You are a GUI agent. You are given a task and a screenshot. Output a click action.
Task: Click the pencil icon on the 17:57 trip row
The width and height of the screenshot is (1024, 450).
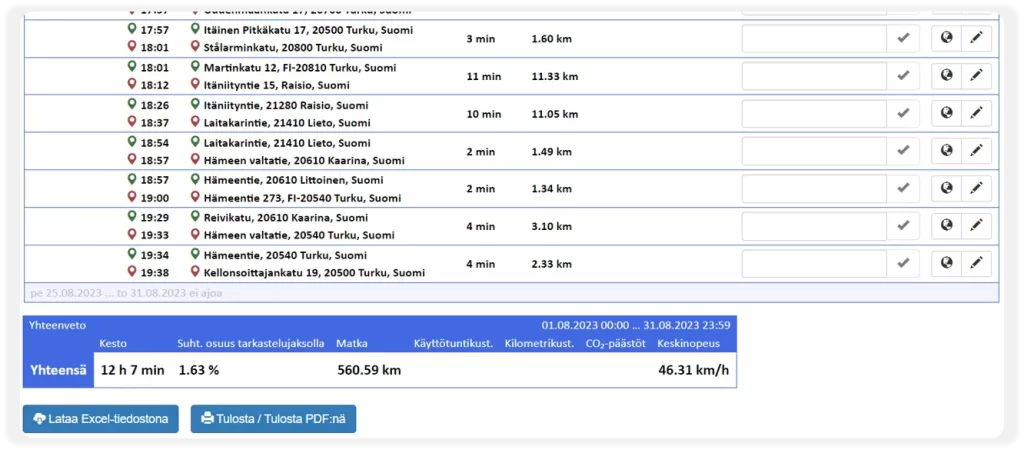pyautogui.click(x=976, y=39)
